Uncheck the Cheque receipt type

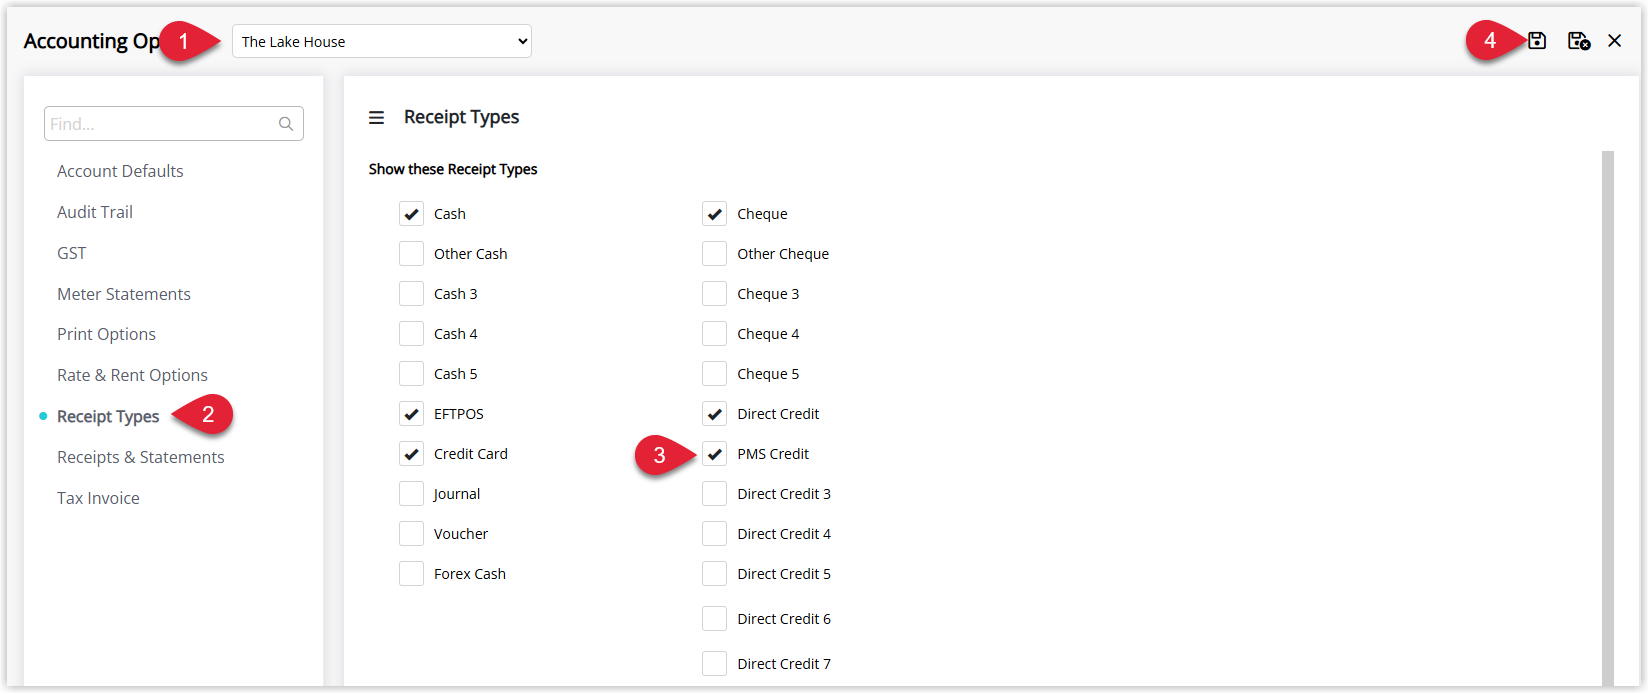click(x=714, y=214)
